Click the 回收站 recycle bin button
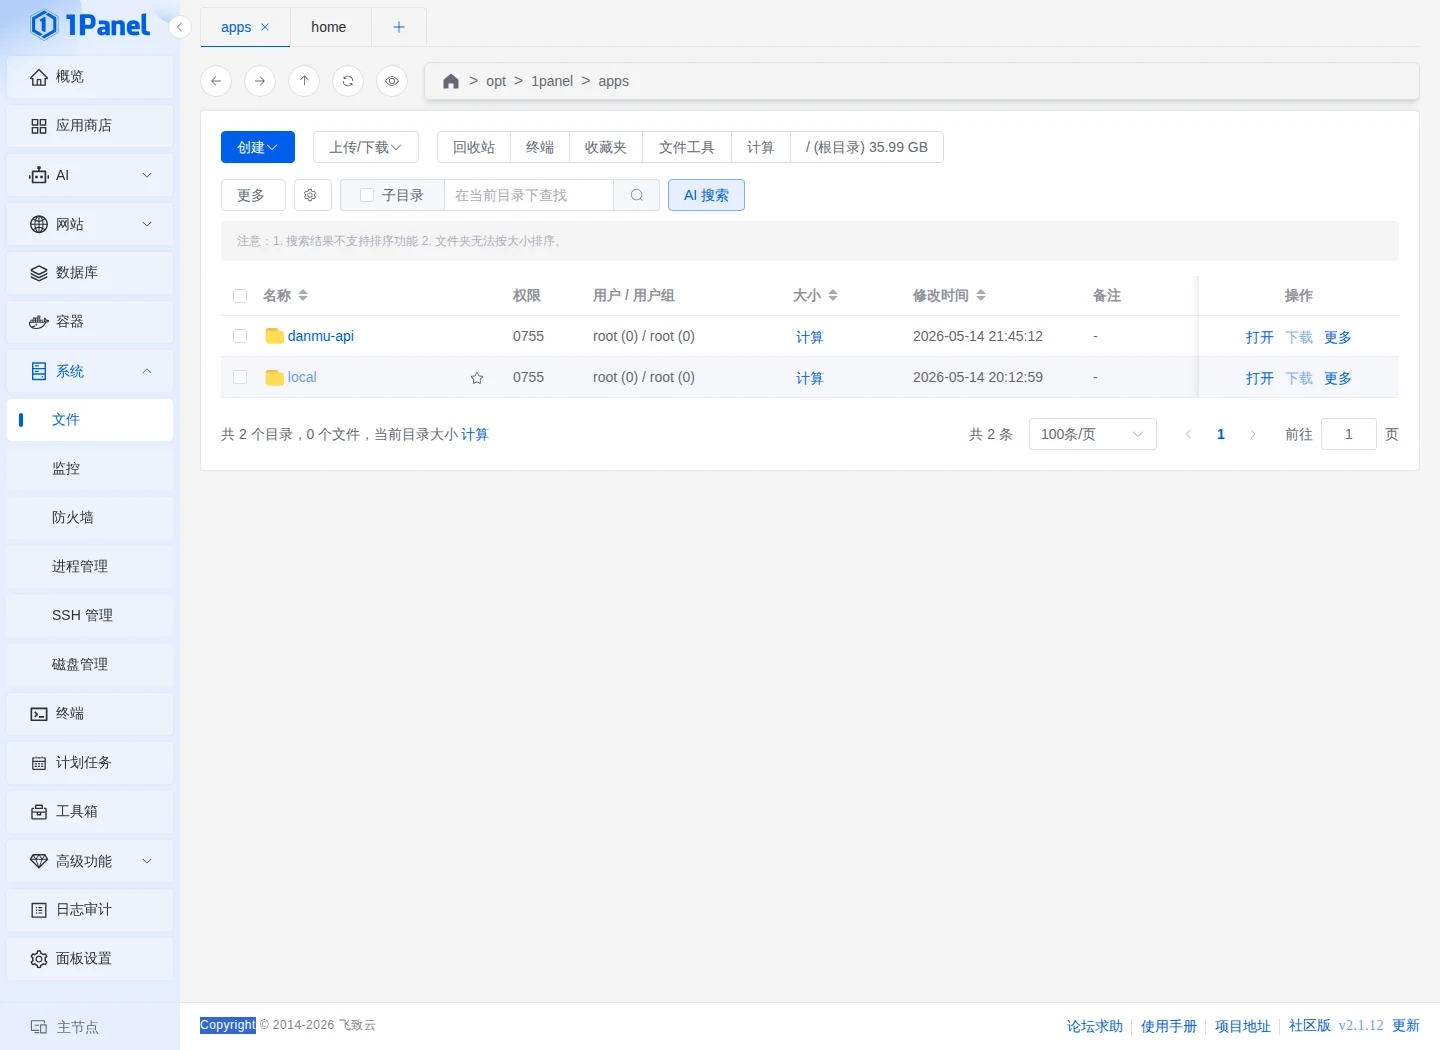 point(474,147)
